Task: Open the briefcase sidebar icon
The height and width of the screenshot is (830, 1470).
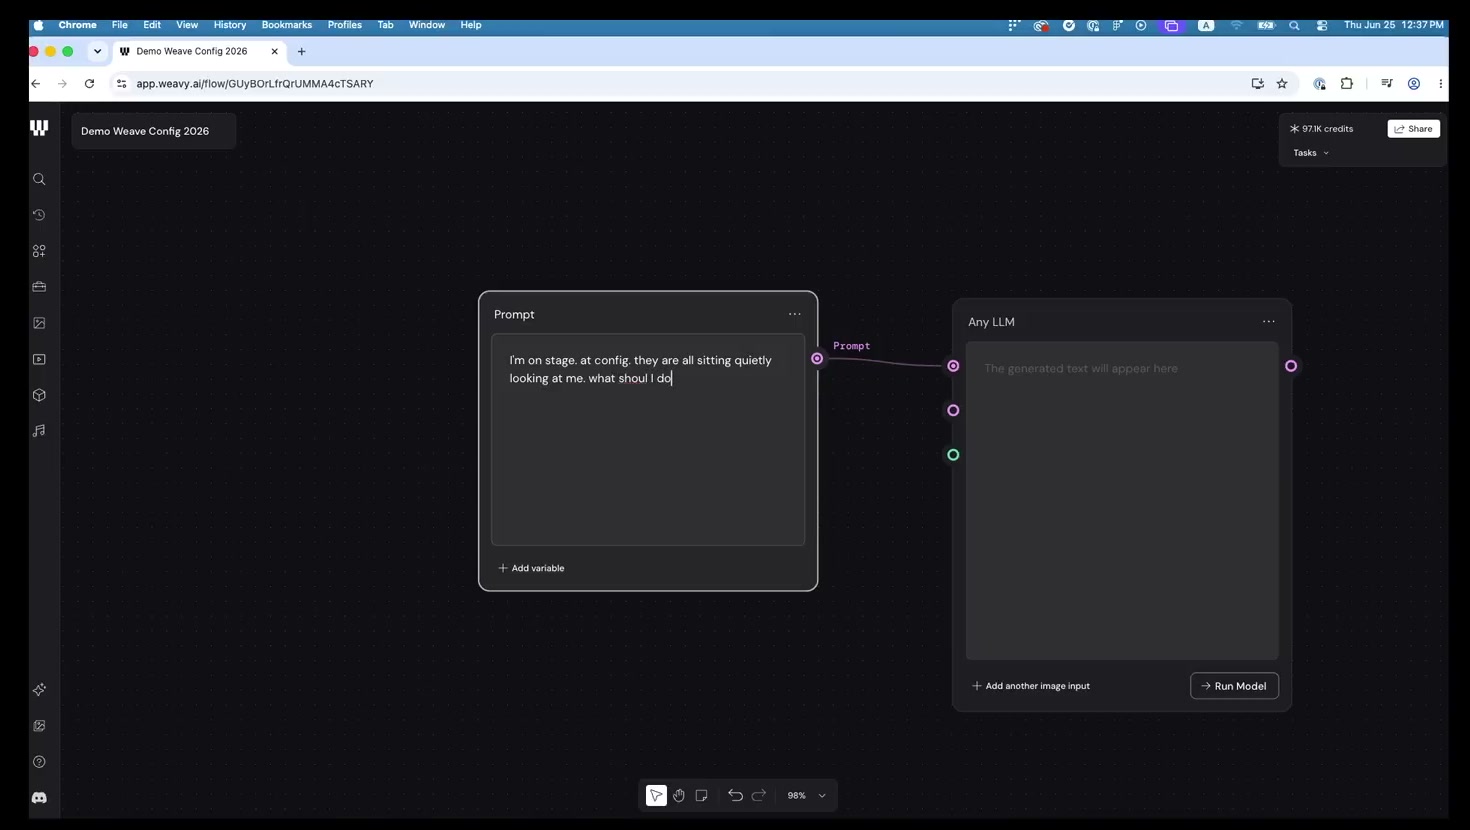Action: click(x=39, y=287)
